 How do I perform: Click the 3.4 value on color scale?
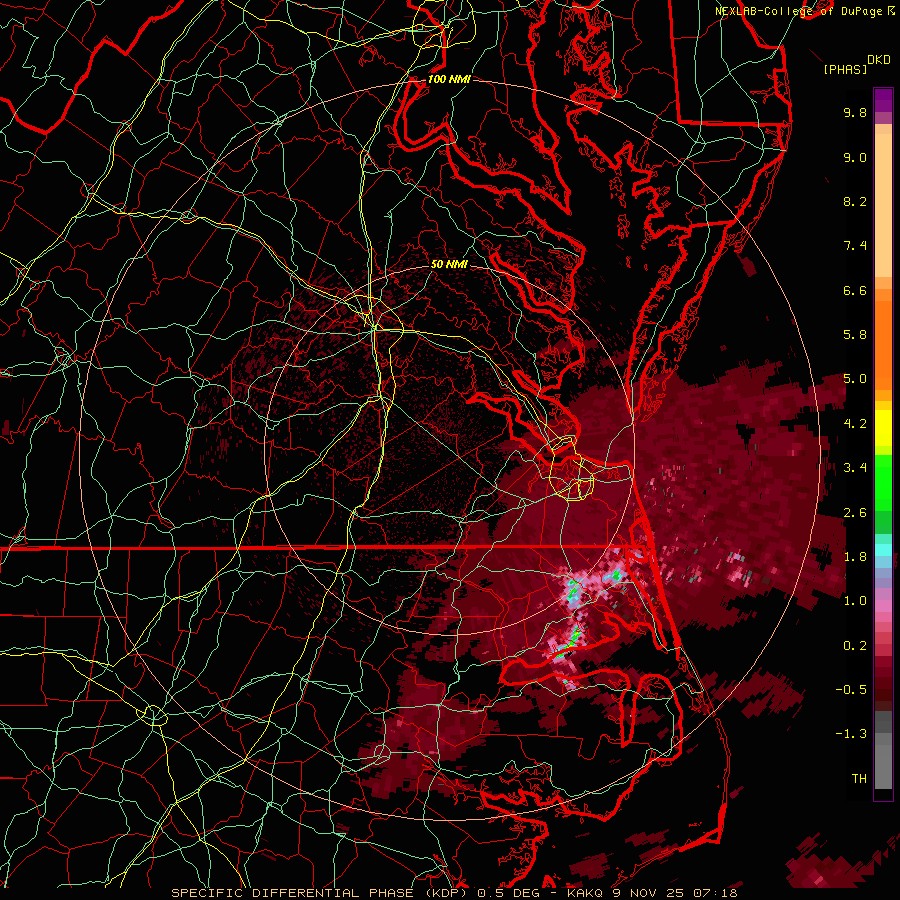click(x=855, y=468)
